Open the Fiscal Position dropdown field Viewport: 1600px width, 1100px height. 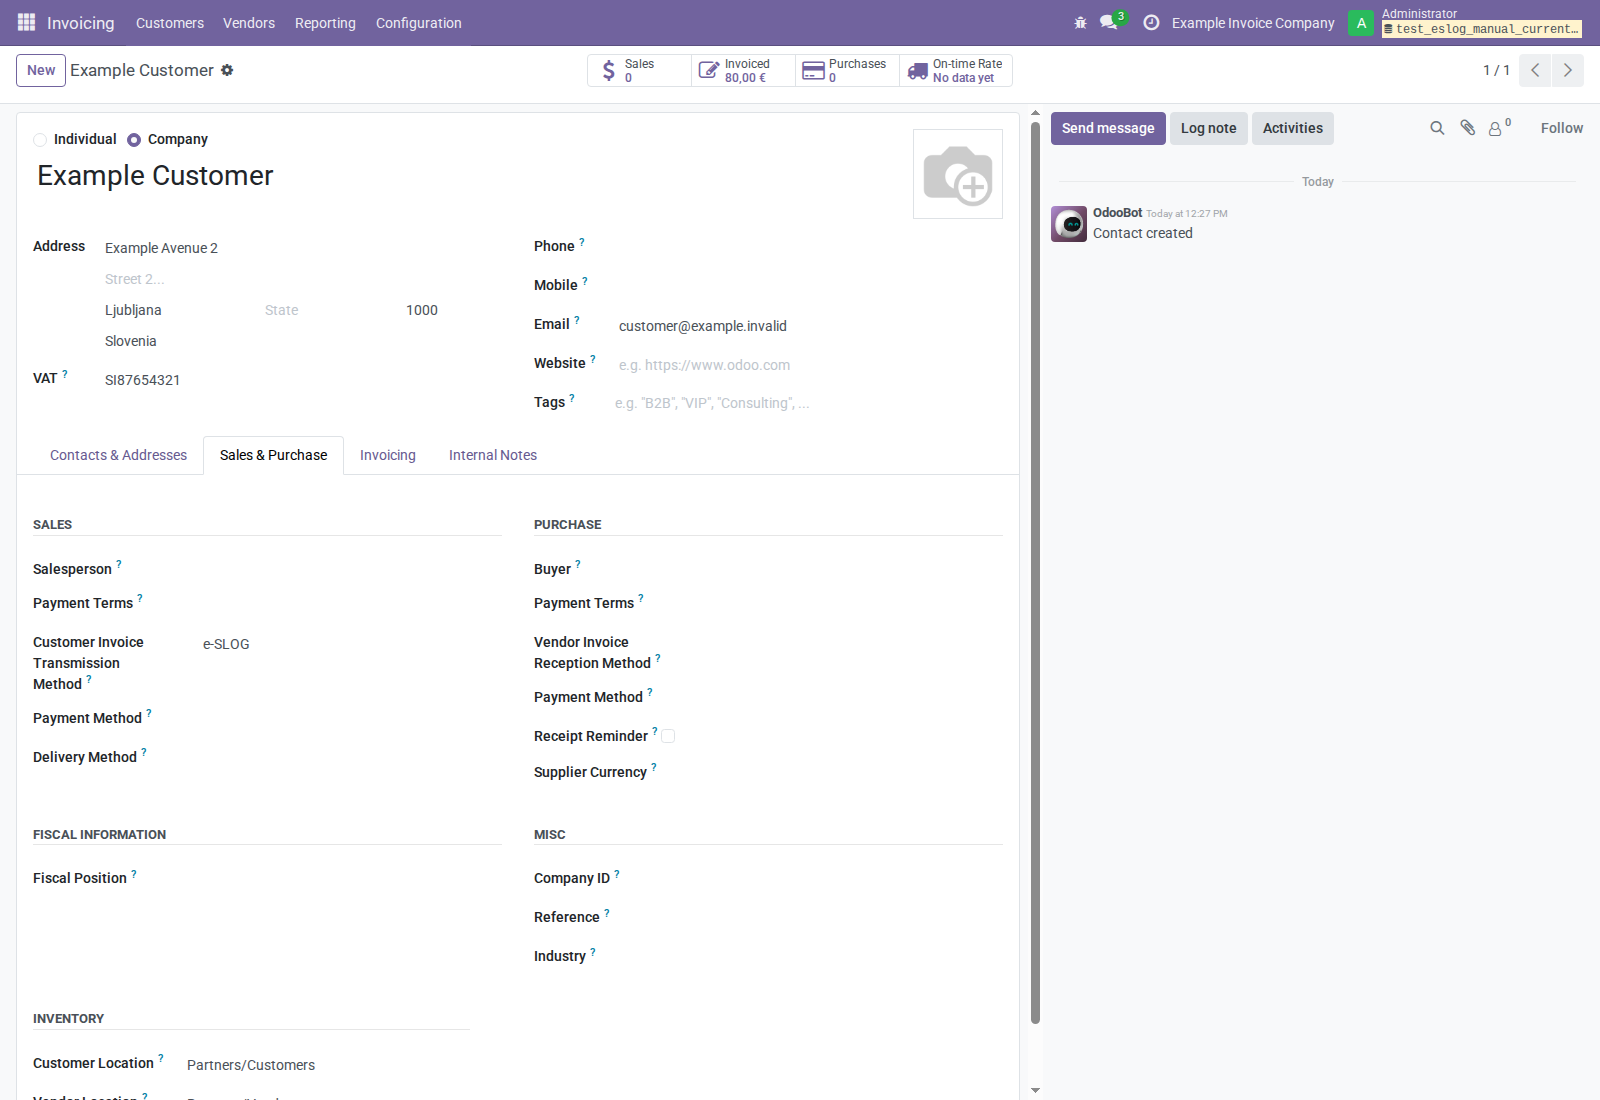coord(350,878)
